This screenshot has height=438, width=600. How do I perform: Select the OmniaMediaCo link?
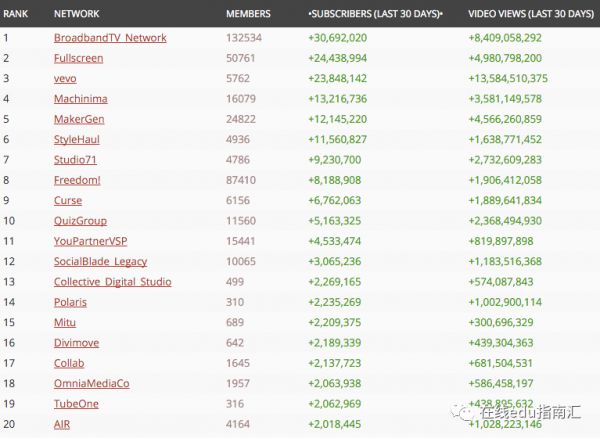pos(91,383)
